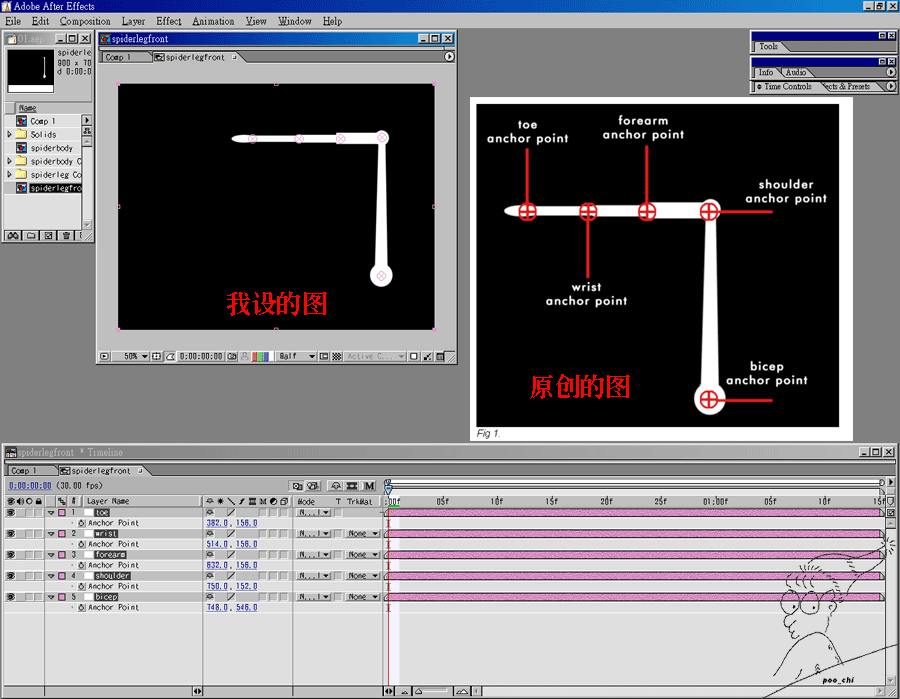Toggle the quality switch on bicep layer
The height and width of the screenshot is (699, 900).
point(231,597)
